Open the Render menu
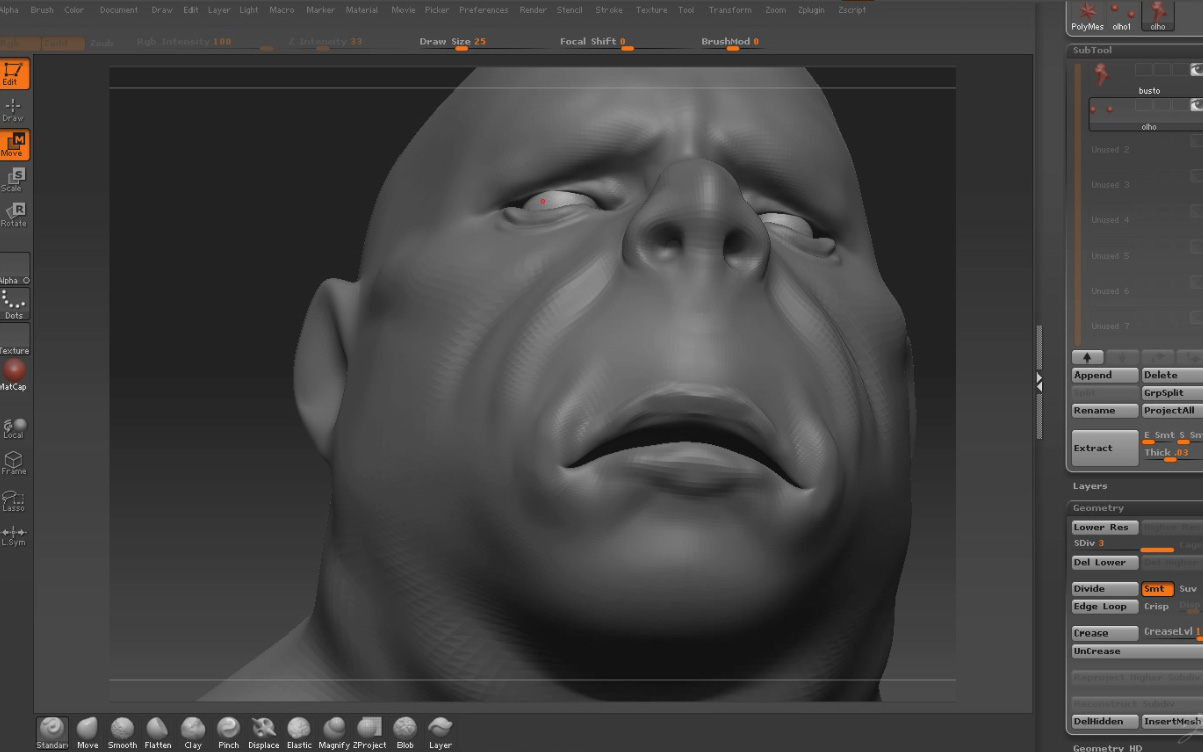 tap(533, 10)
